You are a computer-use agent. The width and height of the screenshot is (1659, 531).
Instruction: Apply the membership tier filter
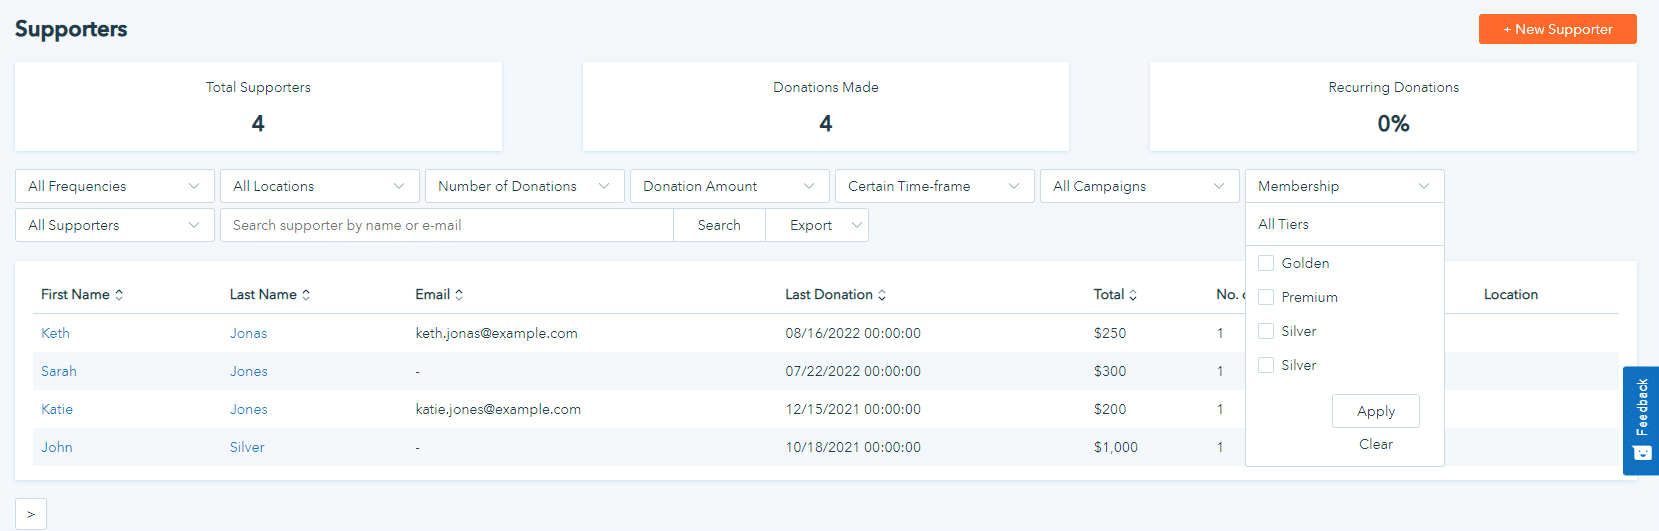(1375, 411)
